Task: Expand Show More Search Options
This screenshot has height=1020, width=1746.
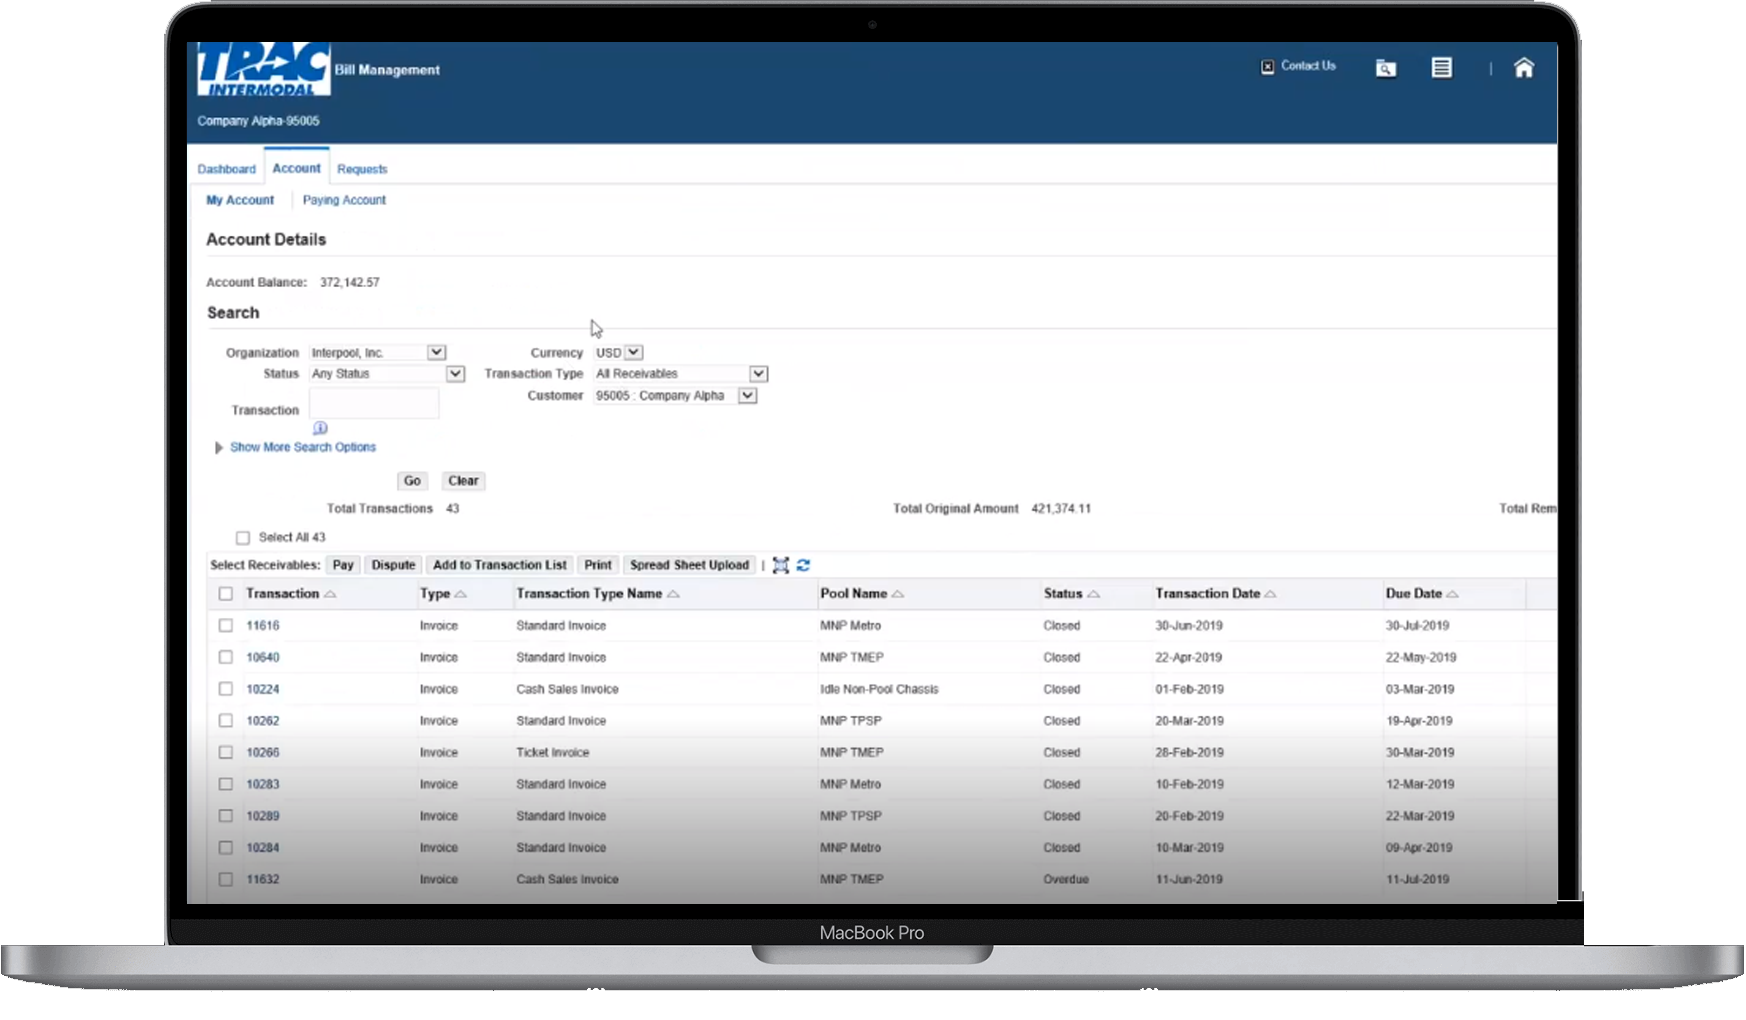Action: 302,447
